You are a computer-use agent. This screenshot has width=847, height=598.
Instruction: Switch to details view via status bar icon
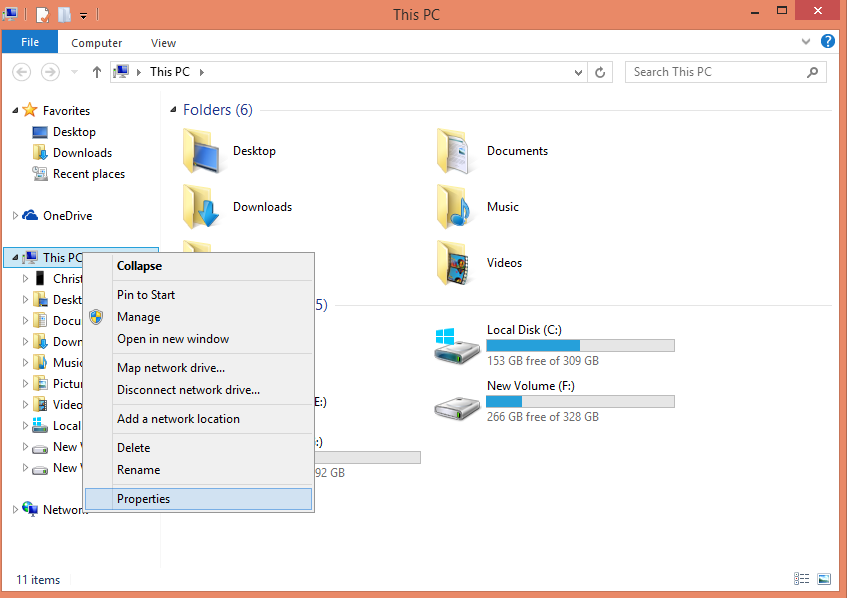(x=801, y=579)
